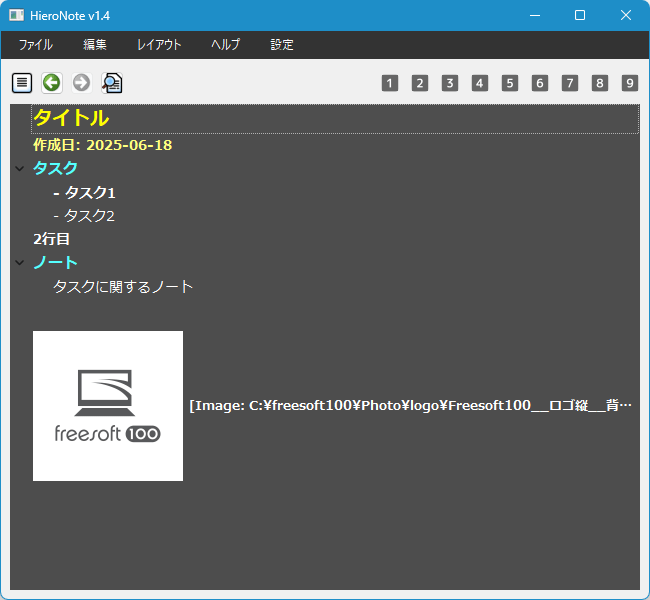Open the 設定 menu
This screenshot has width=650, height=600.
point(282,44)
